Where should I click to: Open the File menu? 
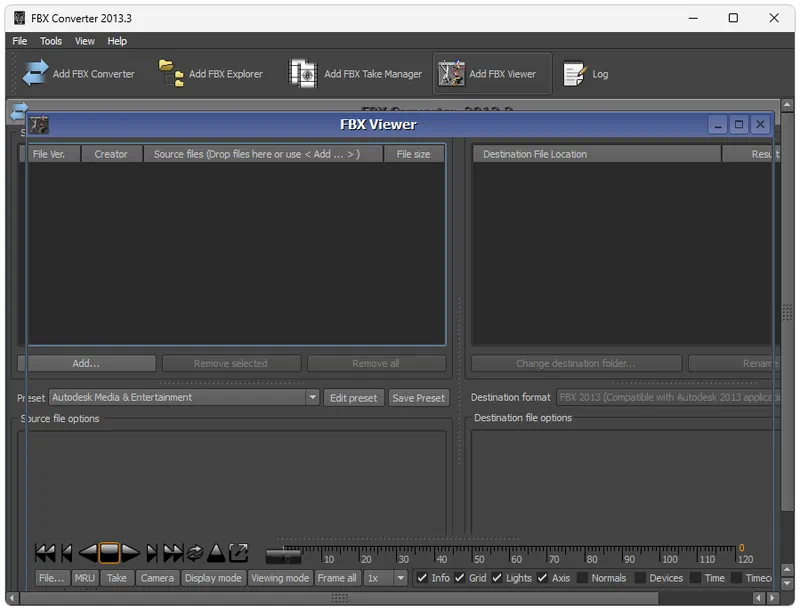coord(20,41)
